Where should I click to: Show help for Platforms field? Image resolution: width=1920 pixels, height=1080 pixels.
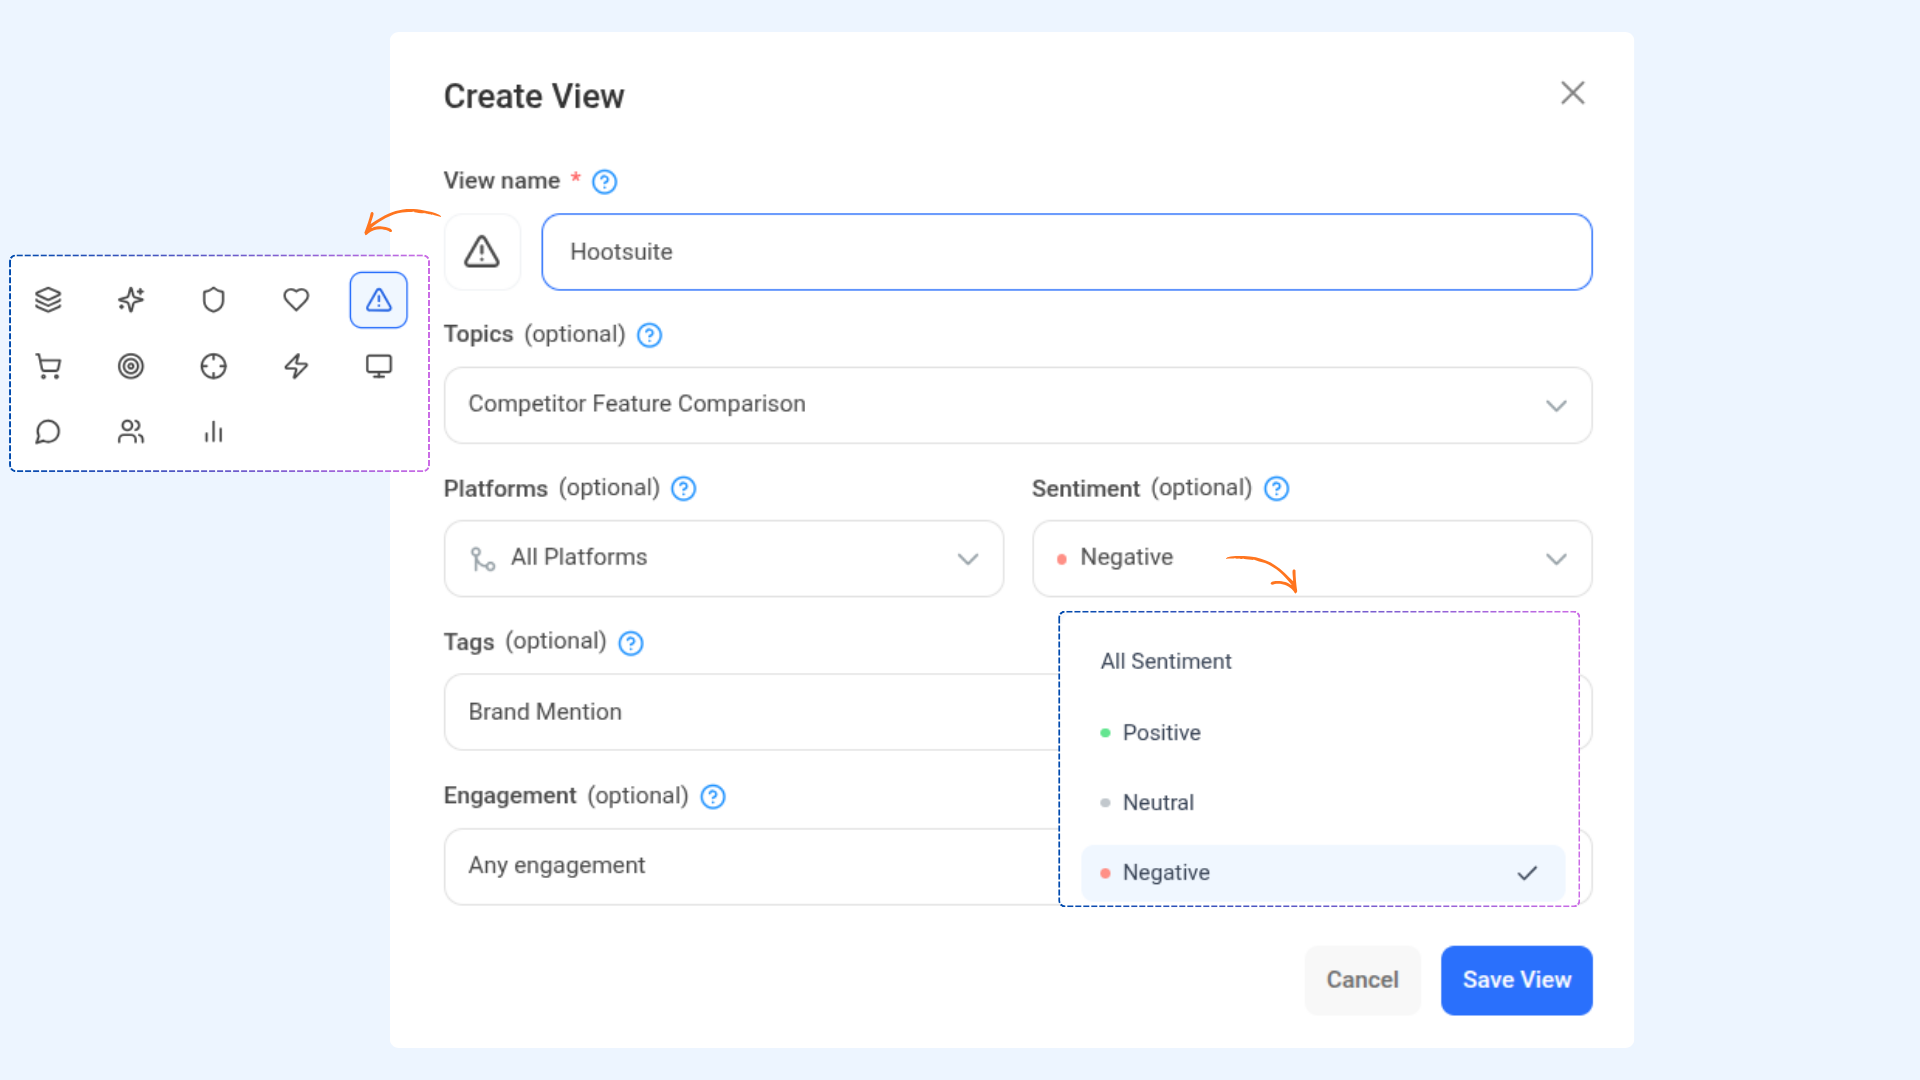click(684, 489)
